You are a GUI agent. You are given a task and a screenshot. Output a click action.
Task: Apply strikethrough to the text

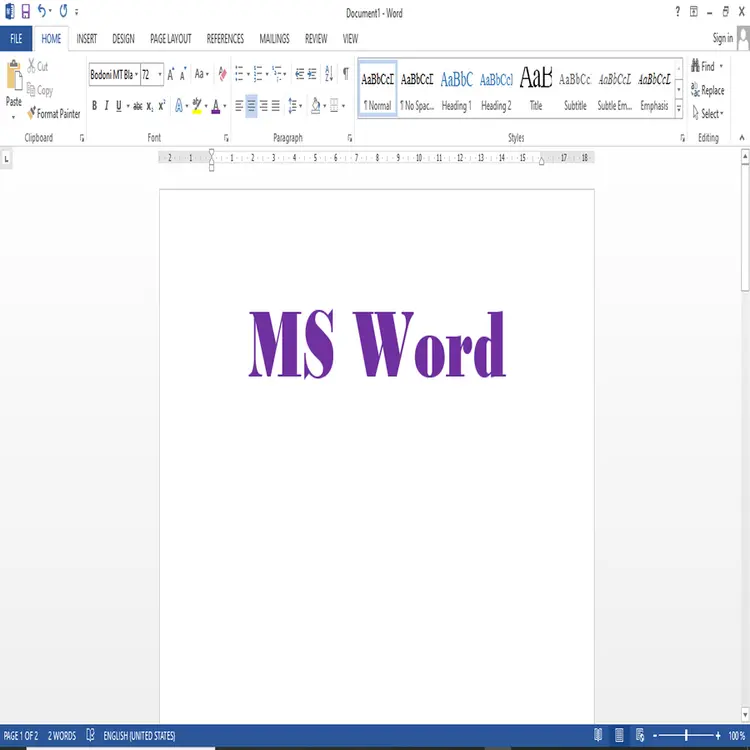137,106
